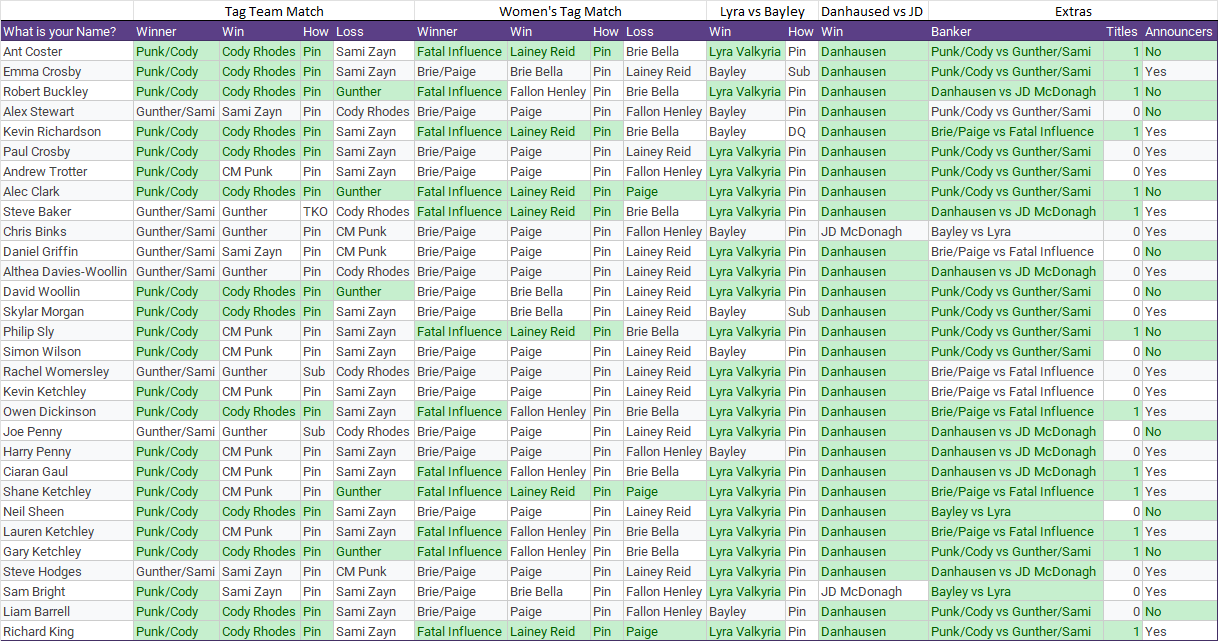The width and height of the screenshot is (1218, 641).
Task: Select the name cell 'Kevin Richardson'
Action: 67,131
